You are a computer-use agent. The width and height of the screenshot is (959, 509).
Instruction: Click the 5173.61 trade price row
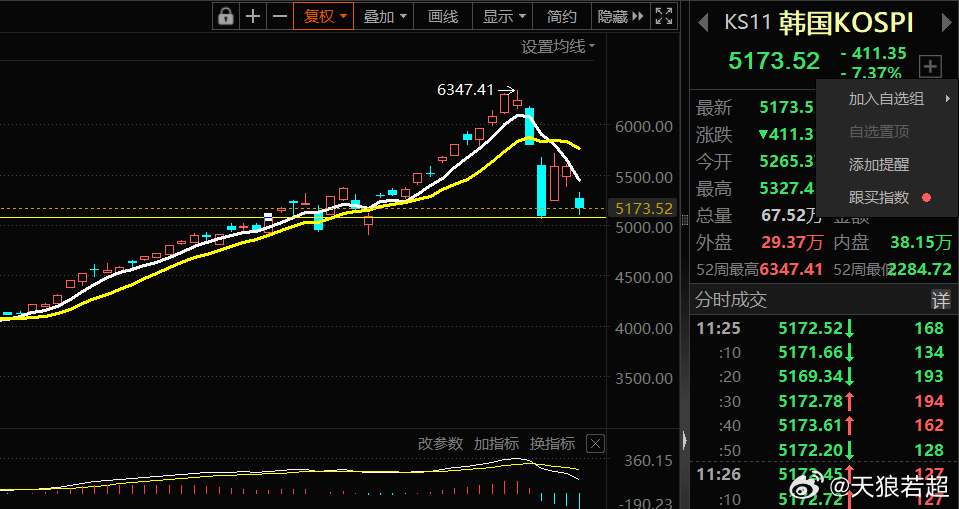pos(810,425)
